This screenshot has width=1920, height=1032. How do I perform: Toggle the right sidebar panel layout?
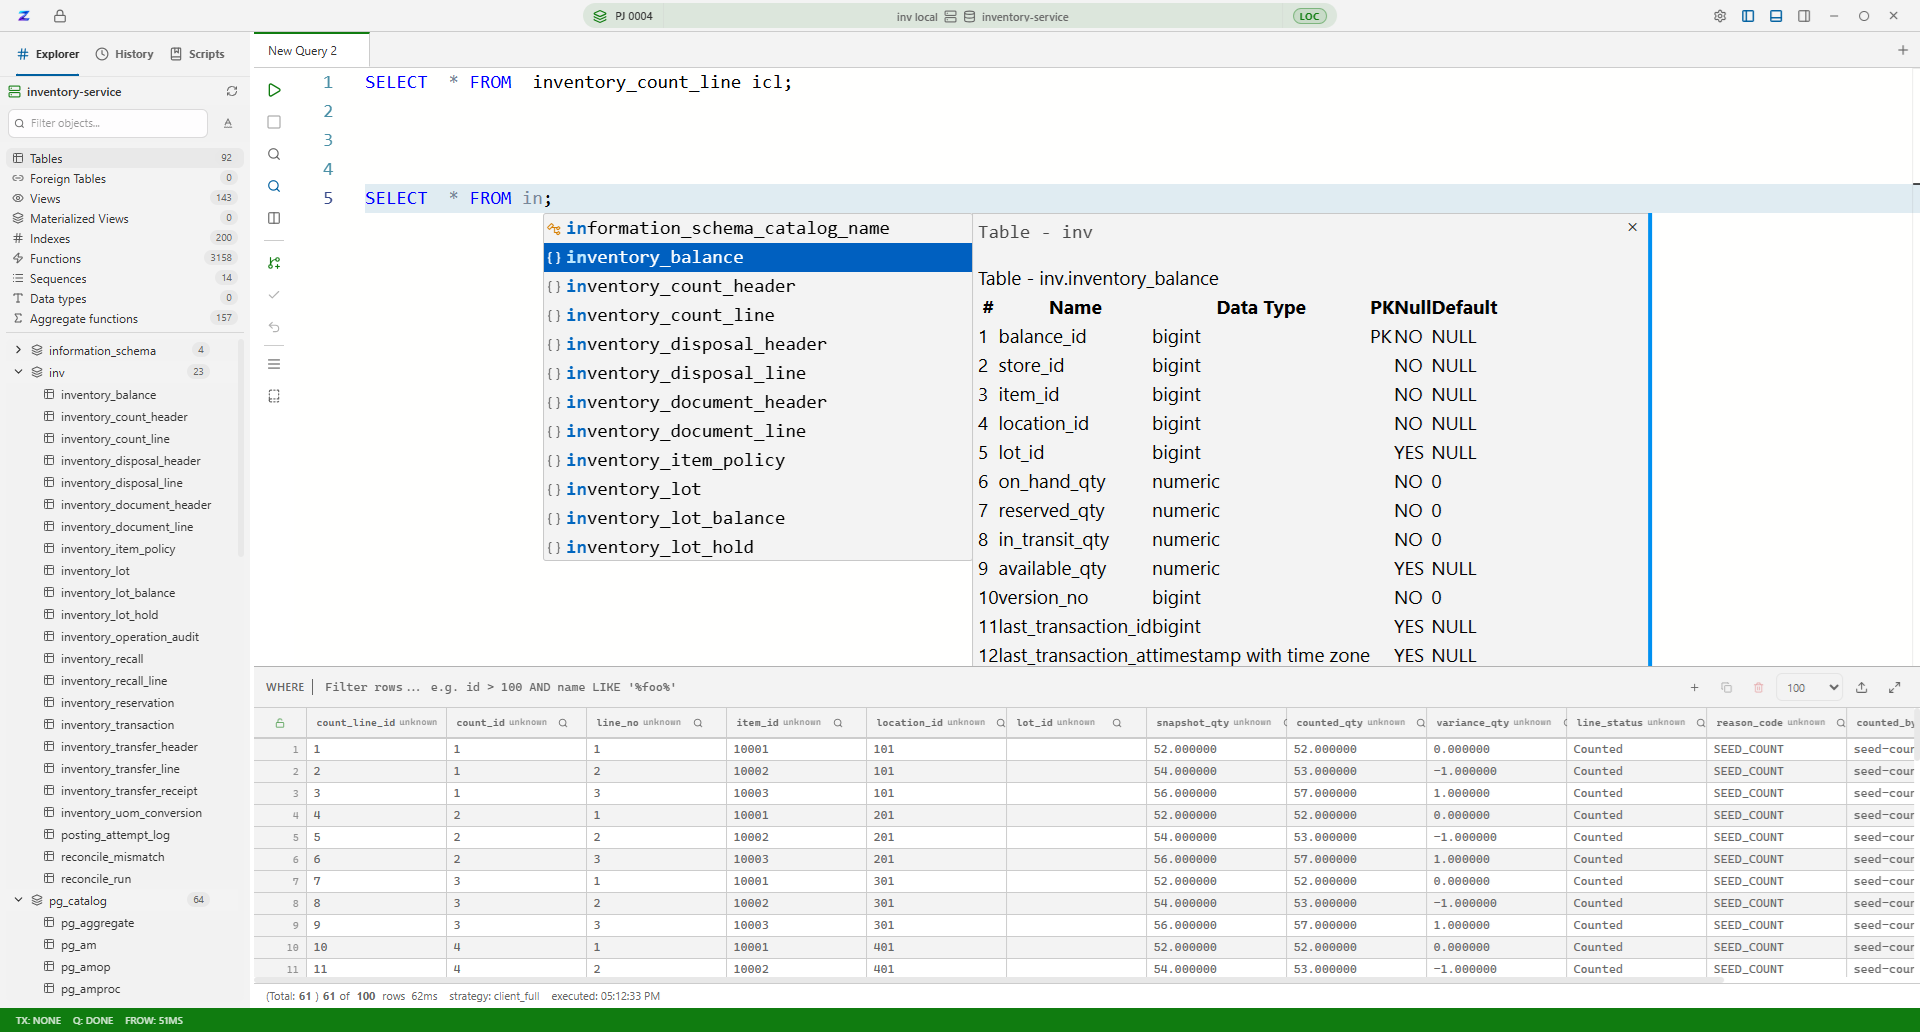1804,16
